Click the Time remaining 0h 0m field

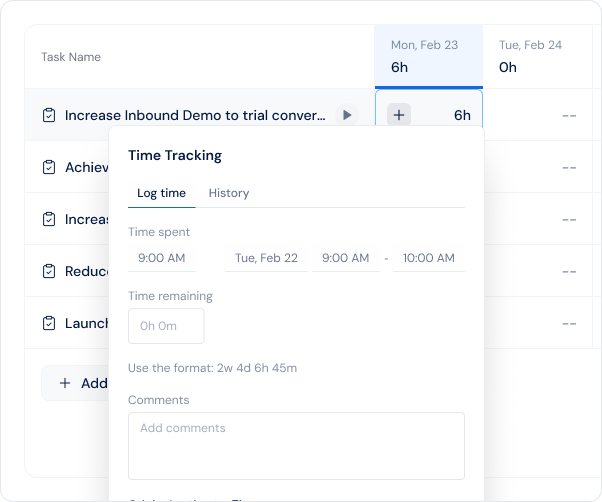pos(166,326)
